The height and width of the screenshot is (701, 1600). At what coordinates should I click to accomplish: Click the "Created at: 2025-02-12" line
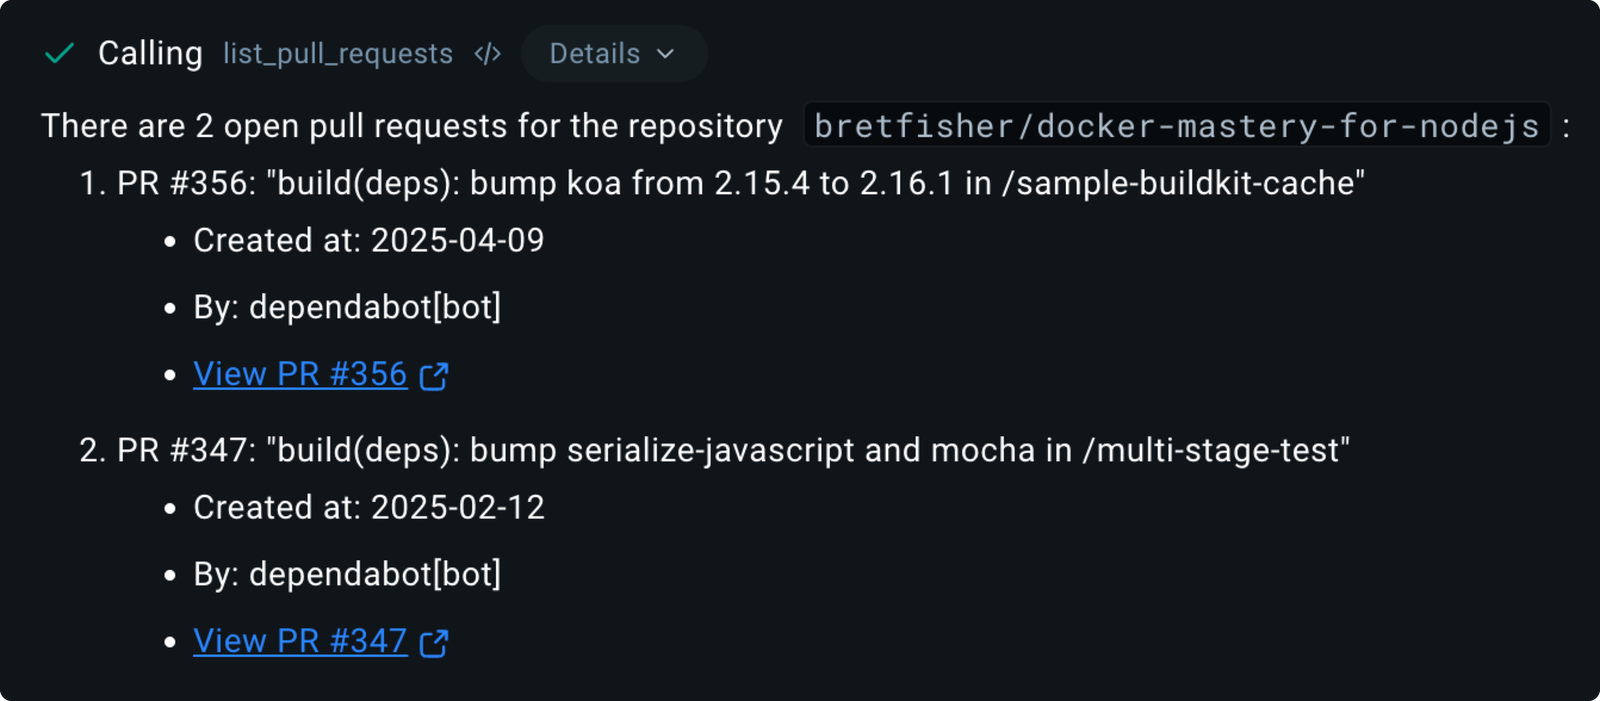pyautogui.click(x=368, y=507)
